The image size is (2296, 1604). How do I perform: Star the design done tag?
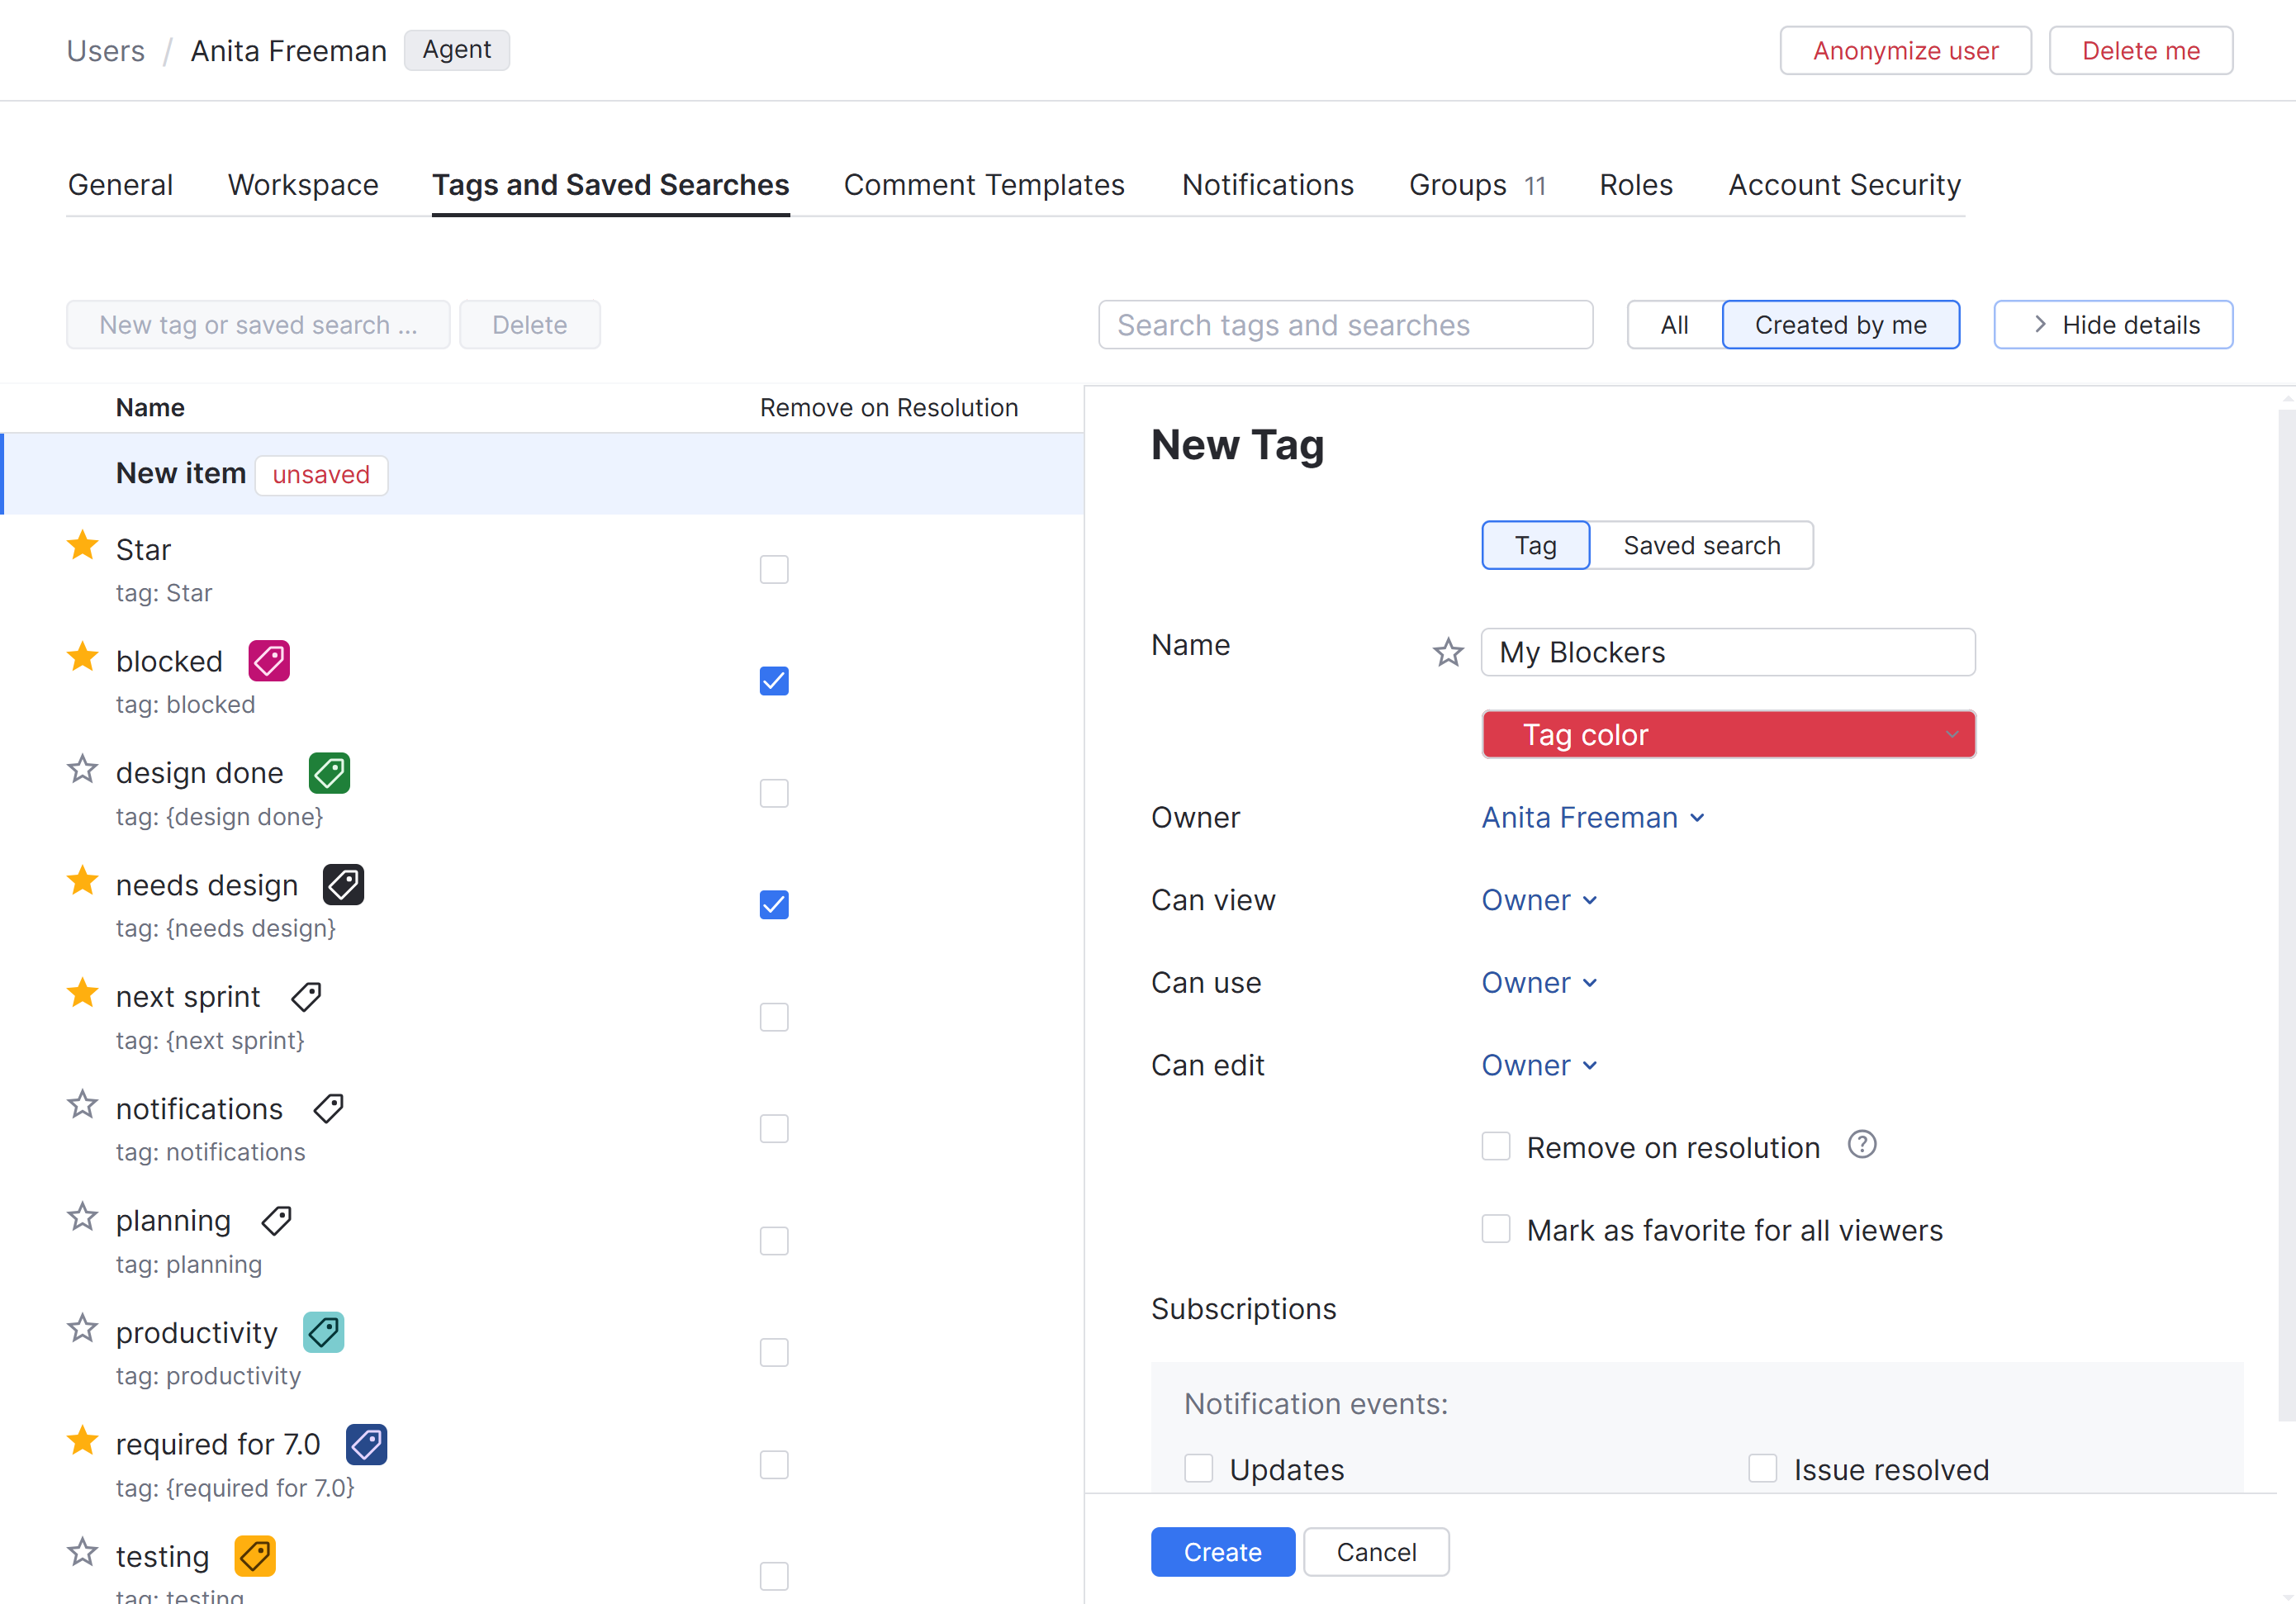[x=82, y=770]
